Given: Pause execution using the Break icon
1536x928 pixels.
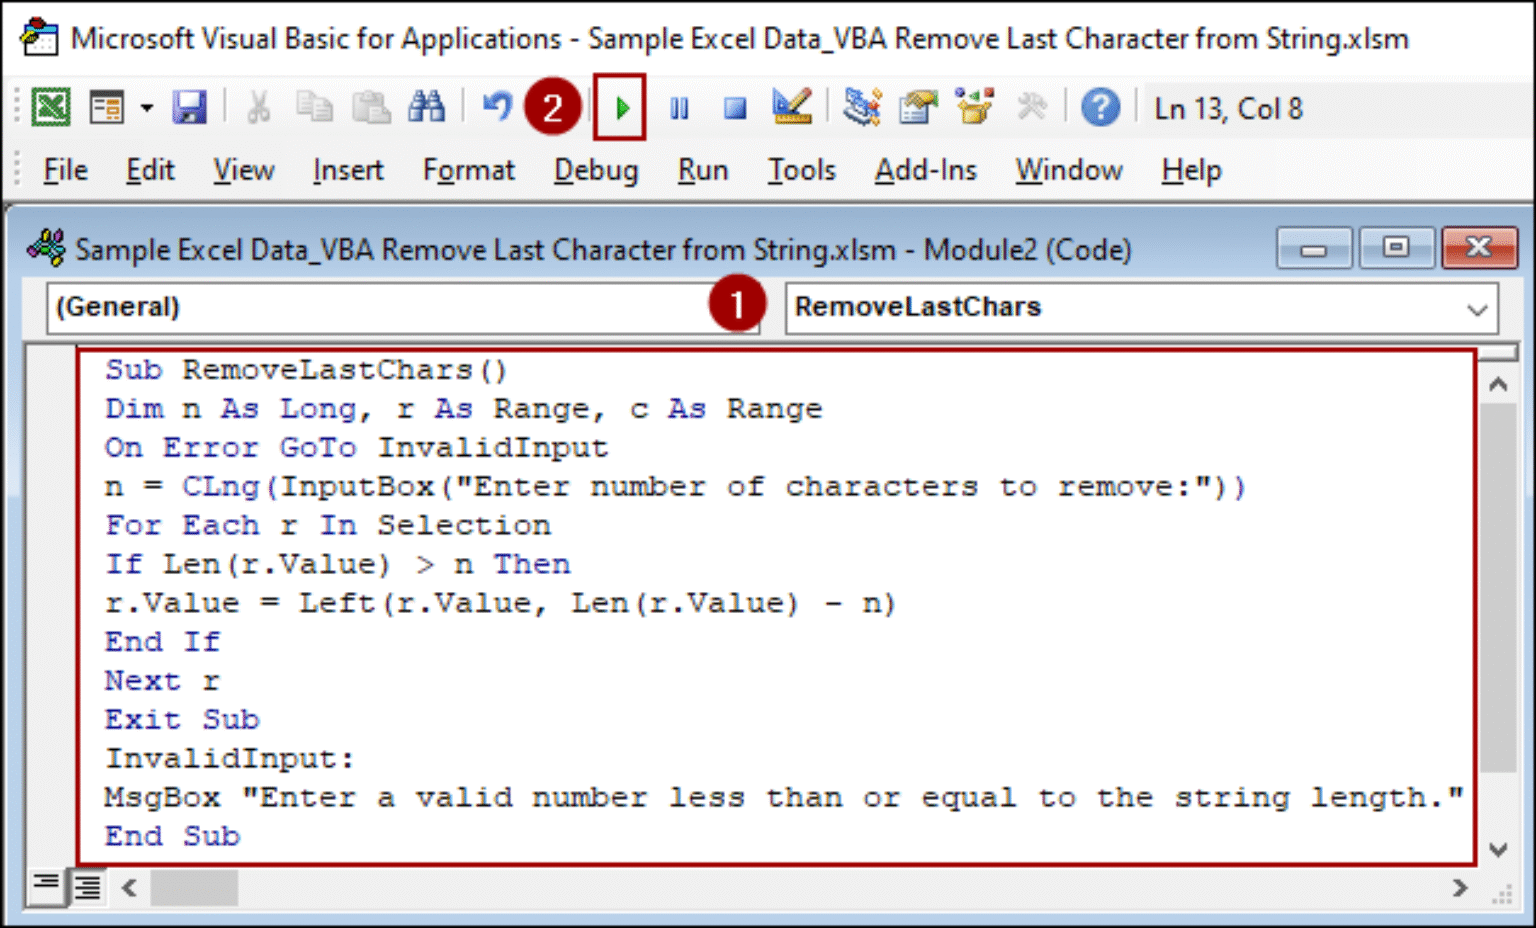Looking at the screenshot, I should tap(679, 107).
